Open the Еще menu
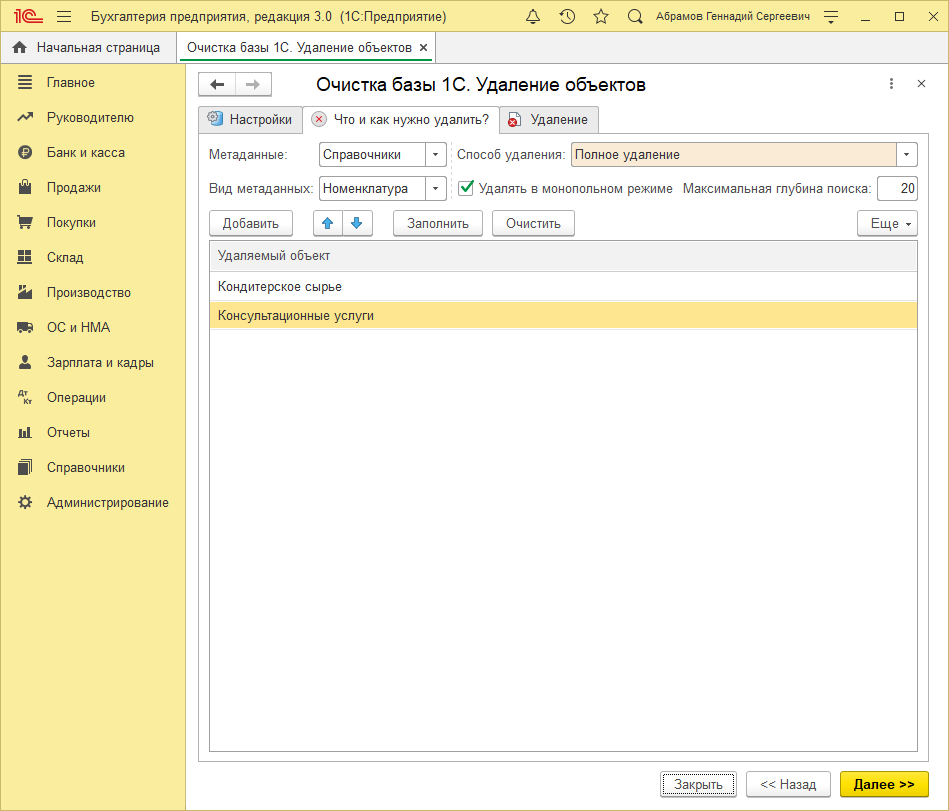This screenshot has height=811, width=949. tap(887, 223)
